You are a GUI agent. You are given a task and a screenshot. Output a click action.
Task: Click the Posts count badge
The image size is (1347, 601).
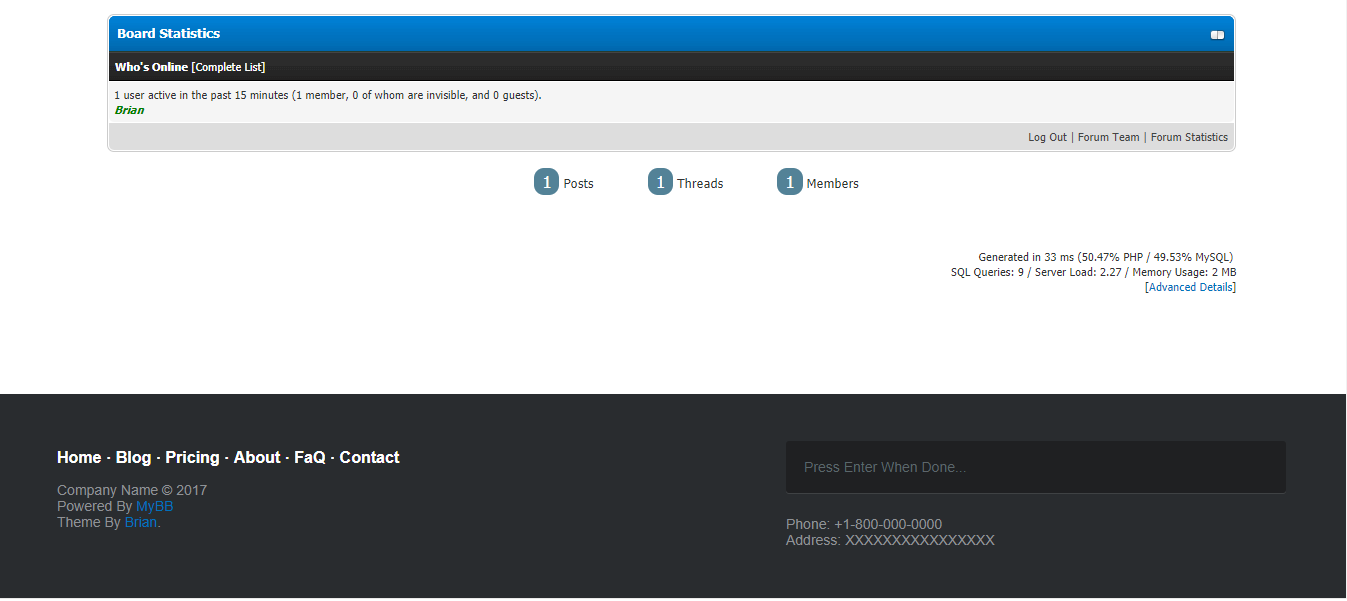click(546, 182)
